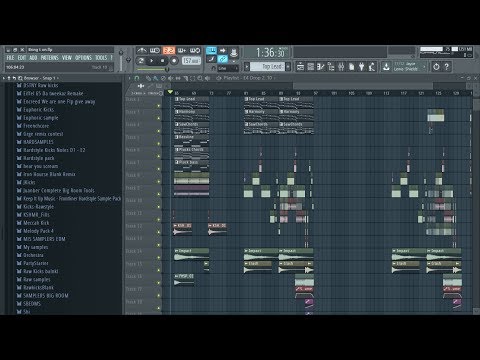Open the FILE menu
The width and height of the screenshot is (480, 360).
pyautogui.click(x=10, y=58)
